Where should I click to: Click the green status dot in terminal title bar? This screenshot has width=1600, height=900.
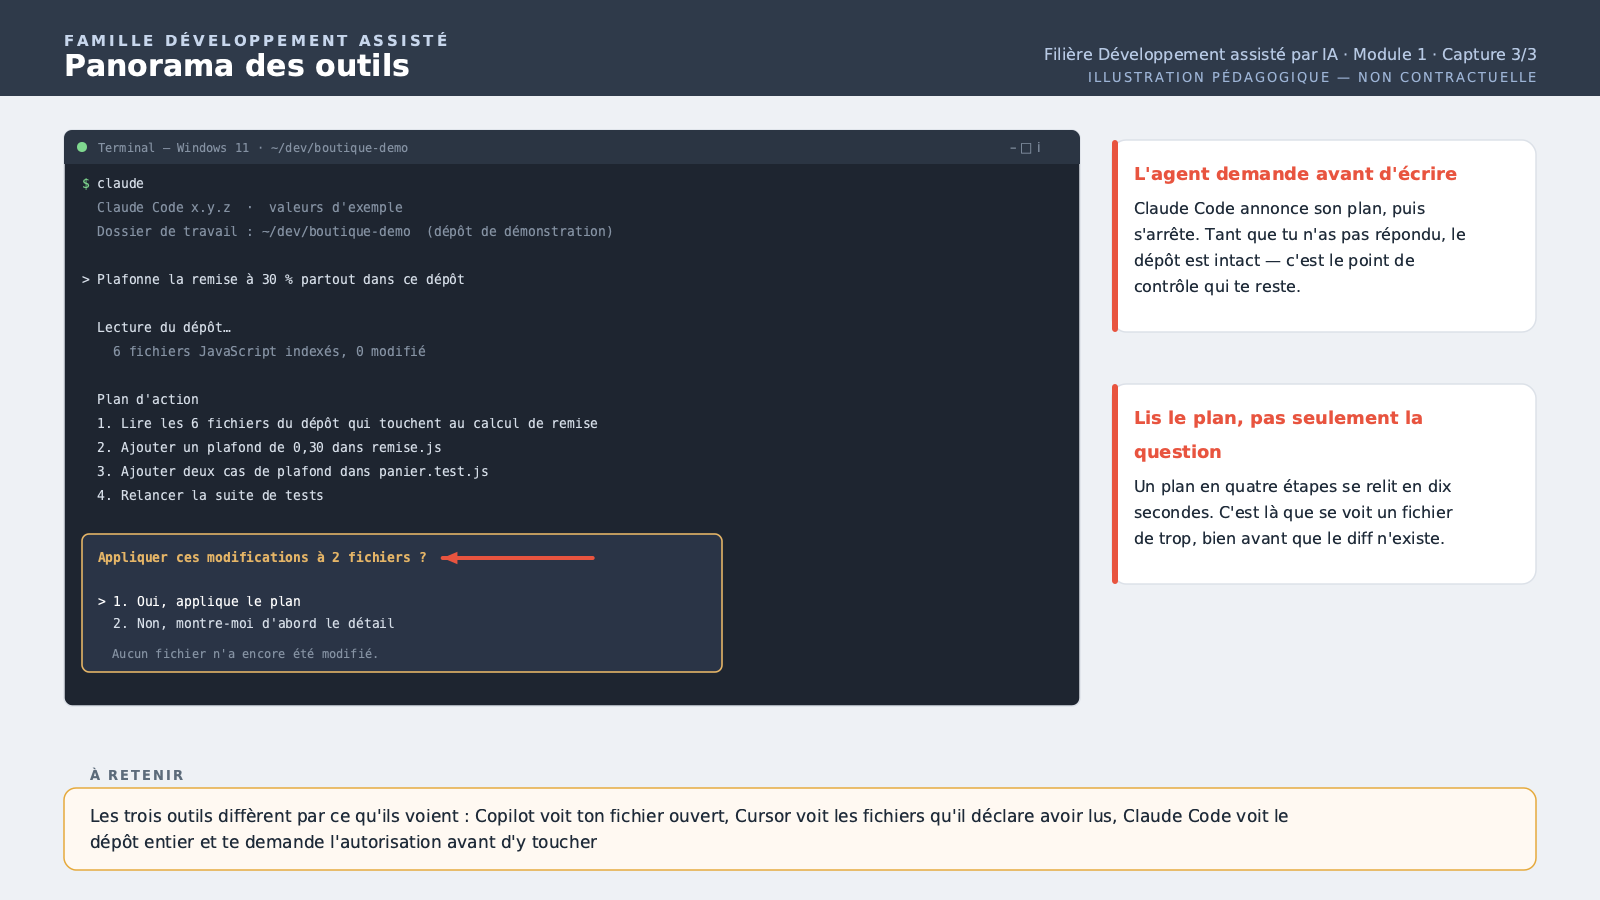82,147
